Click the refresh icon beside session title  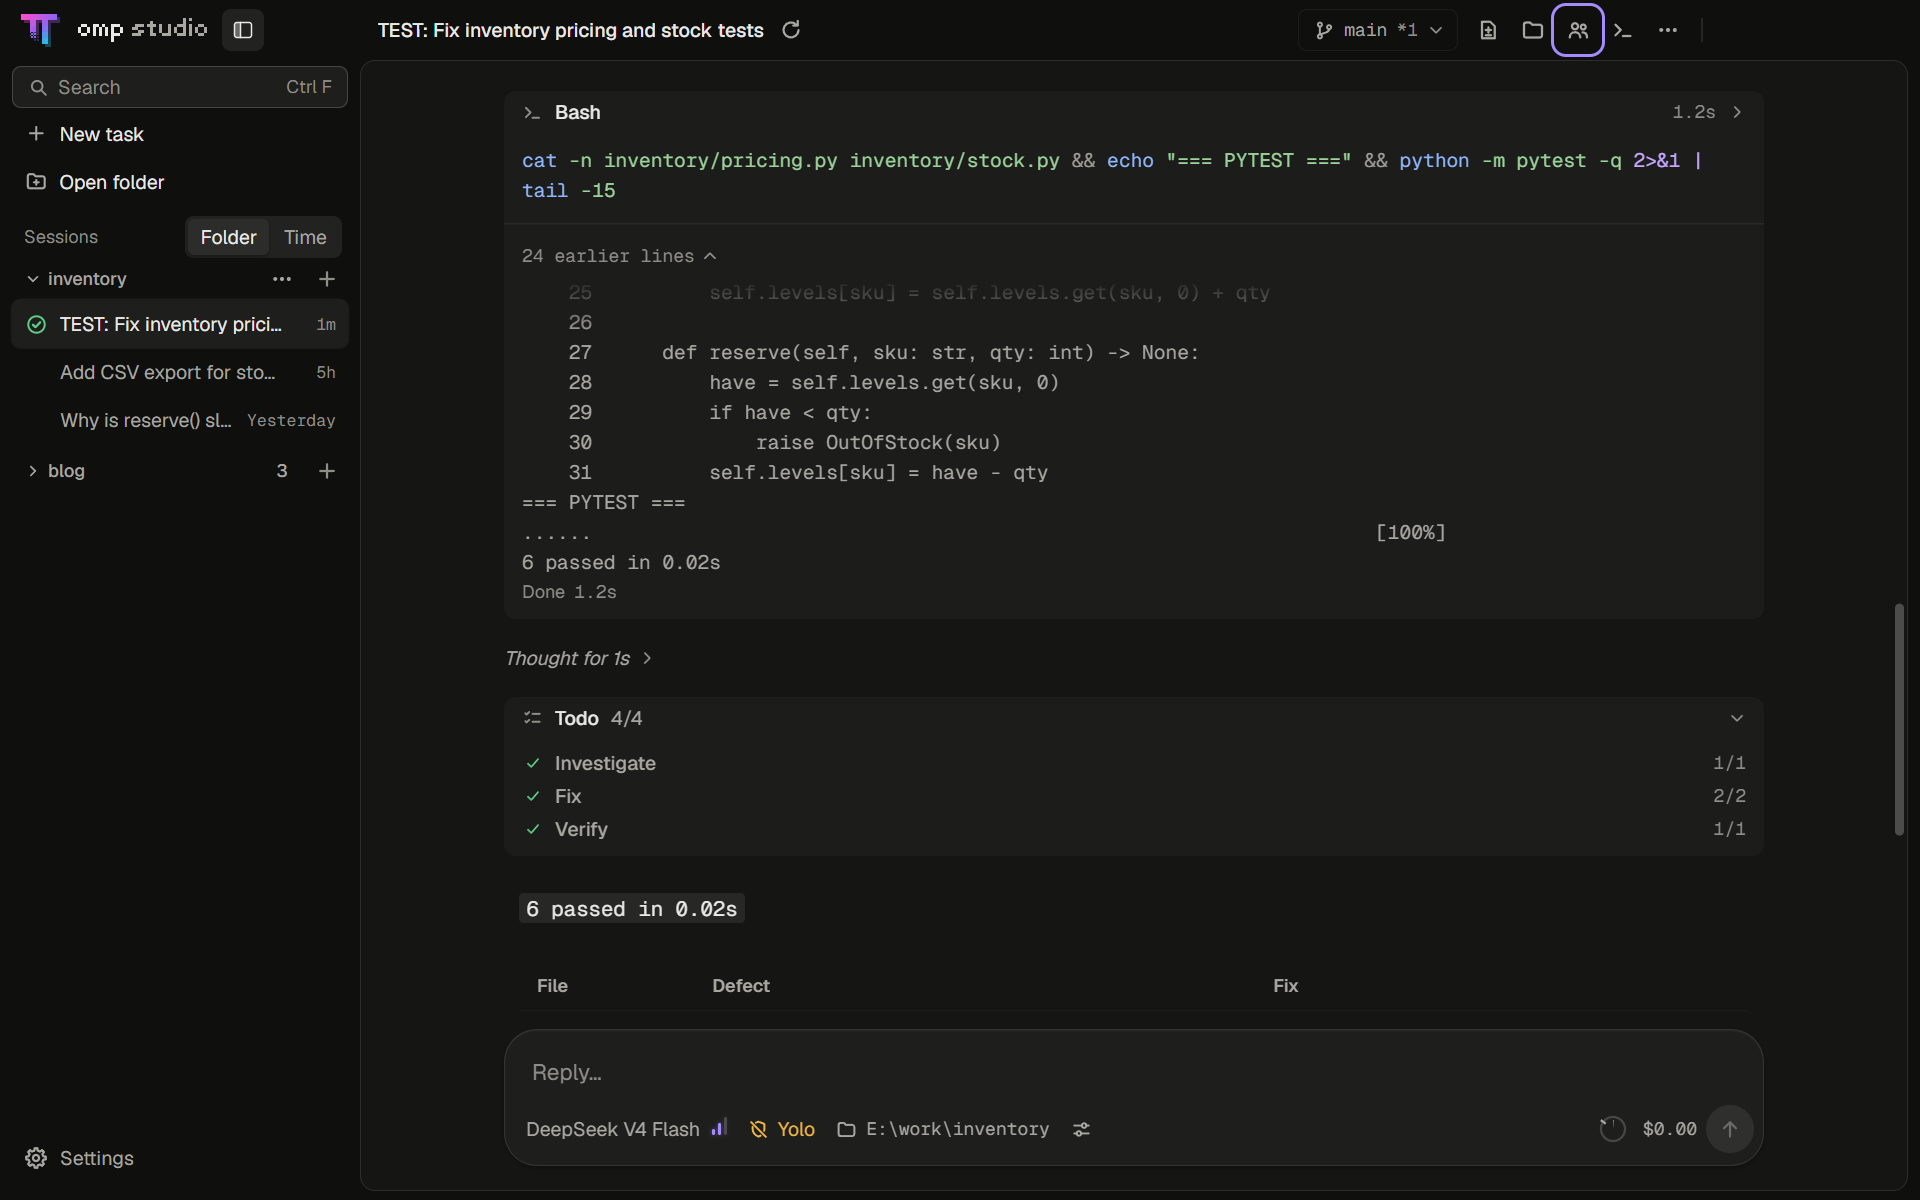pyautogui.click(x=791, y=30)
